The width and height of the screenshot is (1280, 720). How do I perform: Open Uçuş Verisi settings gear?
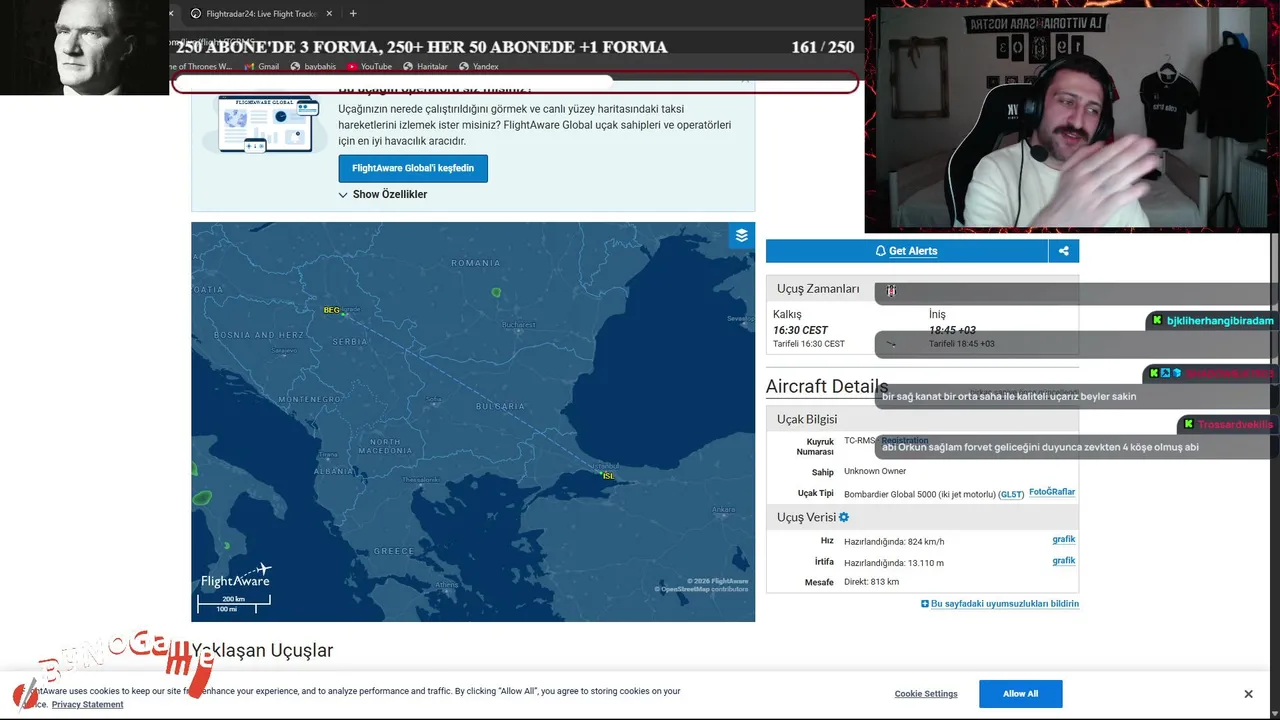pyautogui.click(x=844, y=517)
